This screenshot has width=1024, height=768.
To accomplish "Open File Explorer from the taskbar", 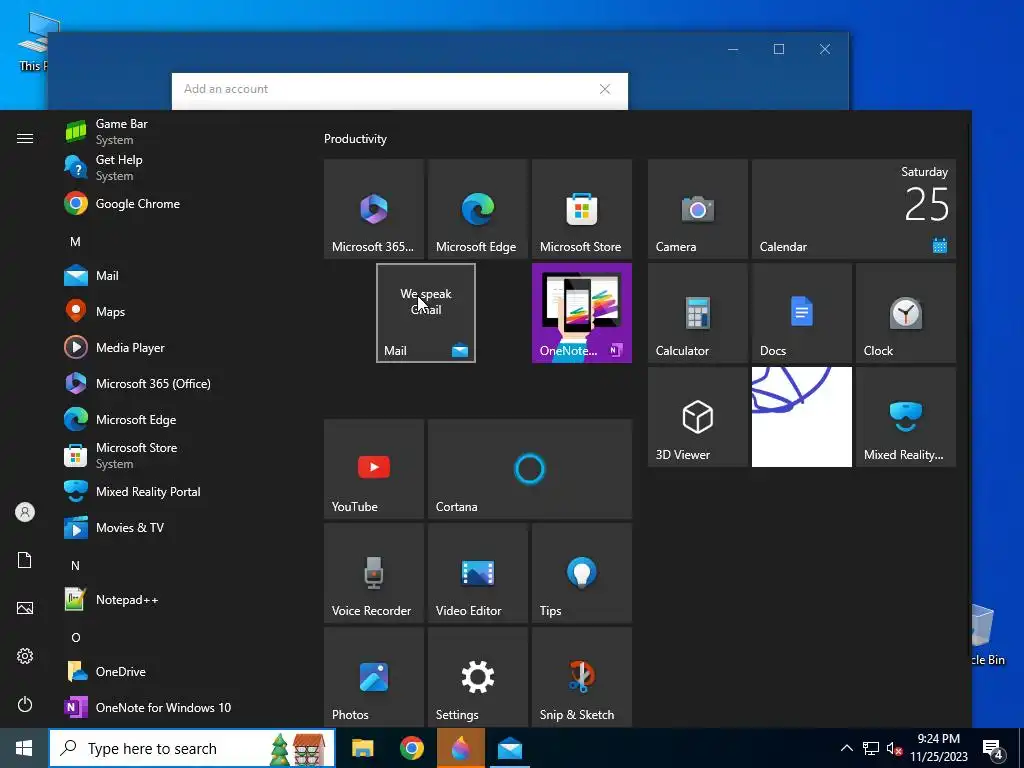I will [x=362, y=748].
